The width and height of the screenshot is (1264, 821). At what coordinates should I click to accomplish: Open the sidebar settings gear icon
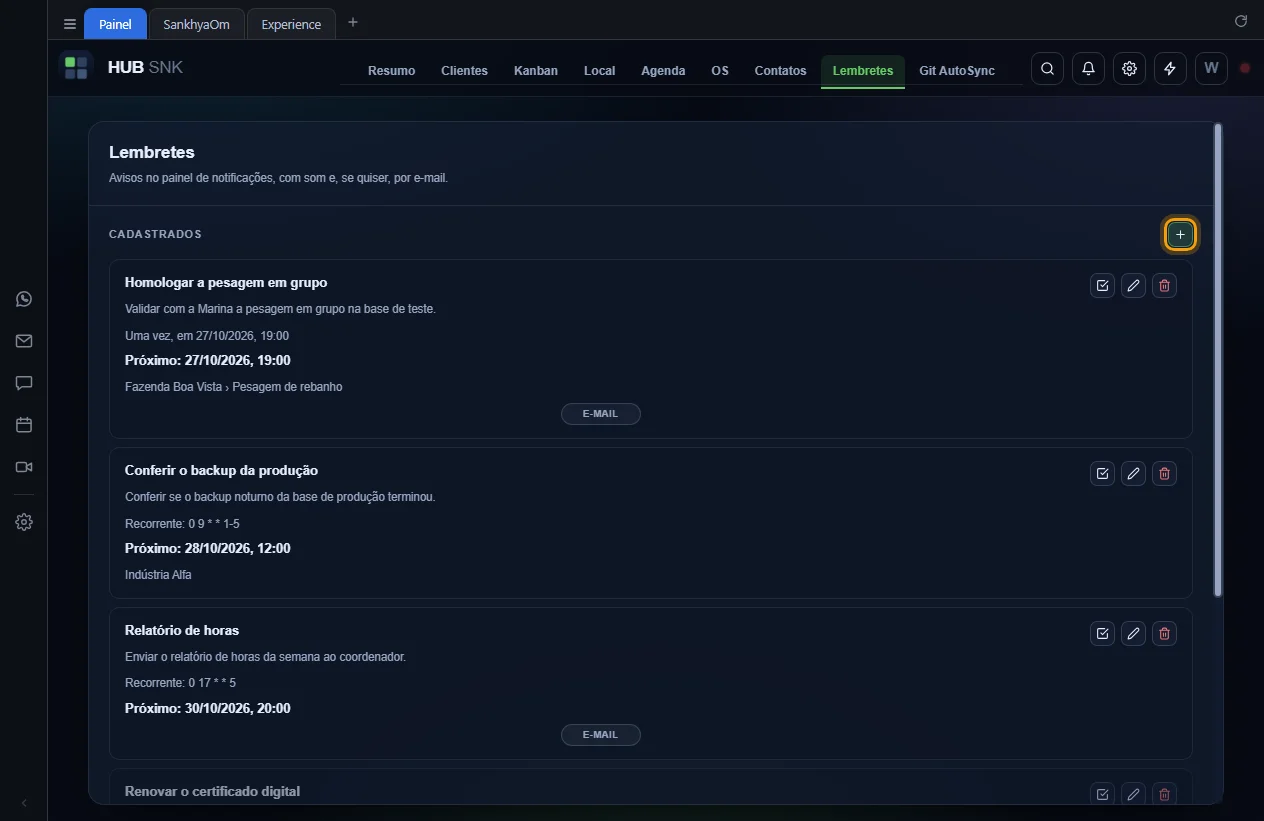coord(24,522)
